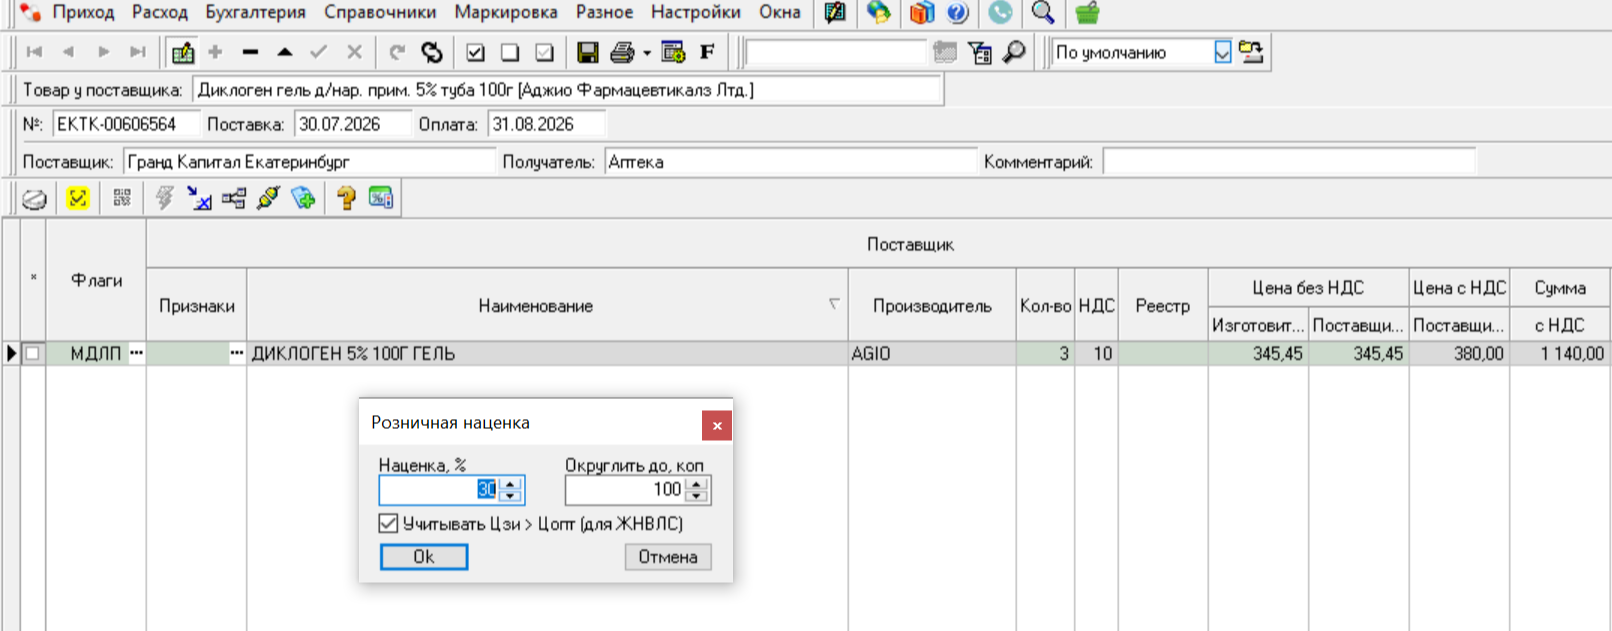Click the Товар у поставщика field
The image size is (1612, 631).
click(x=567, y=90)
